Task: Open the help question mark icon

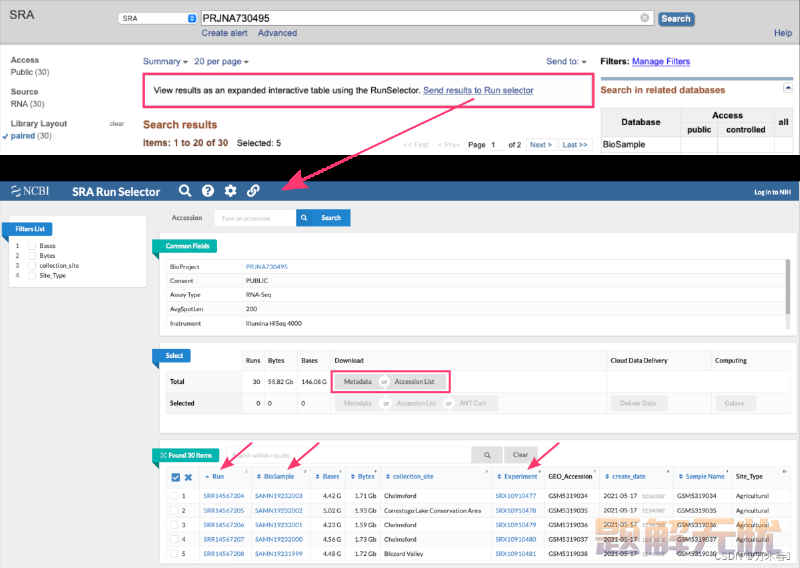Action: click(x=208, y=191)
